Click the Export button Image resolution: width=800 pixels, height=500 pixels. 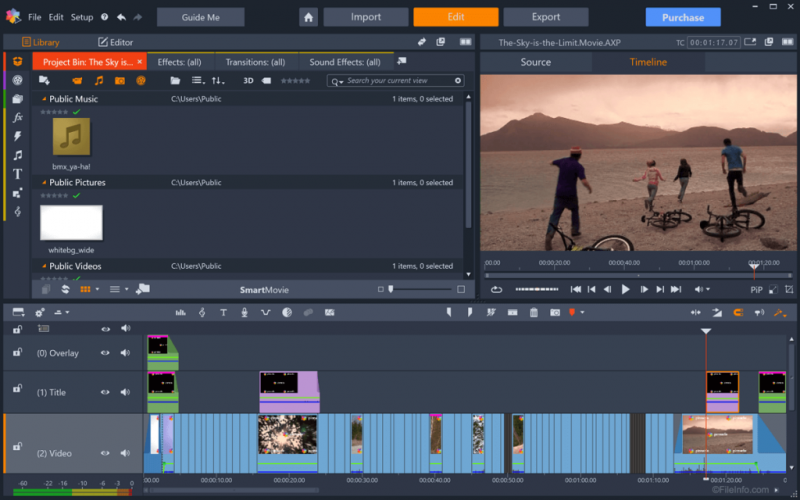545,17
